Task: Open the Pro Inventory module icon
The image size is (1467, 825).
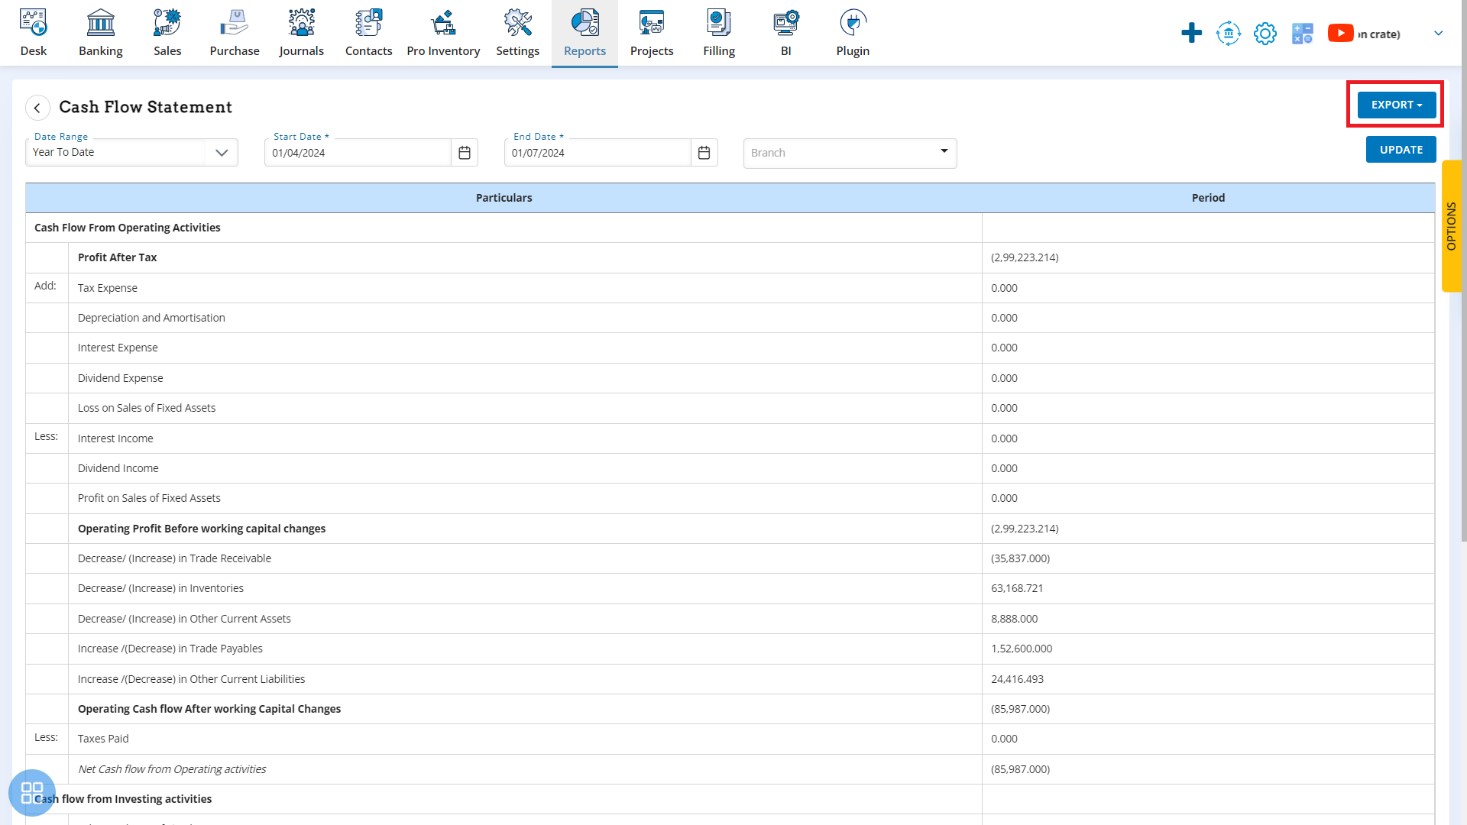Action: click(x=443, y=22)
